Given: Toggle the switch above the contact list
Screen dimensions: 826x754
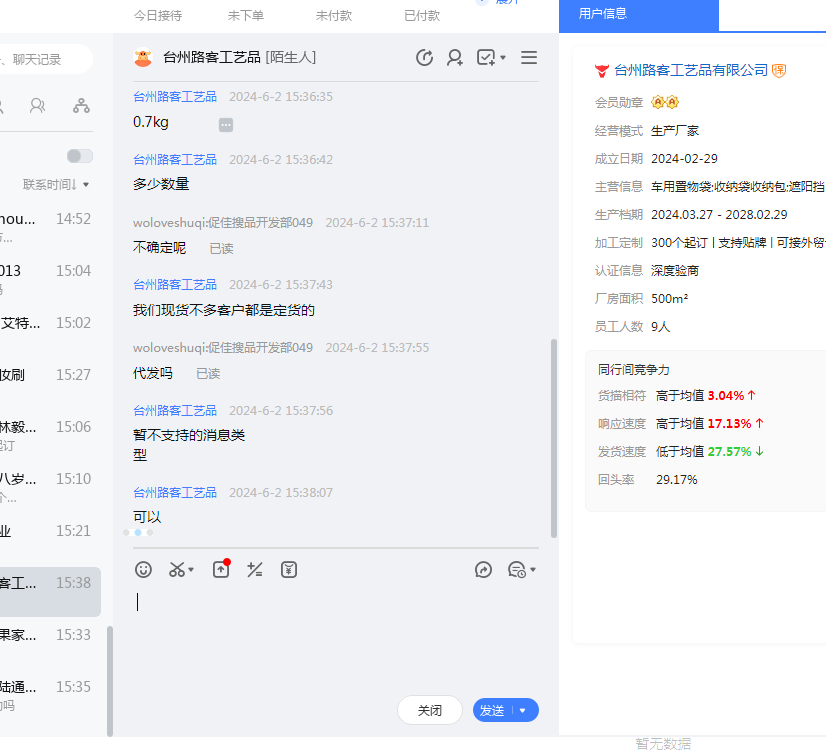Looking at the screenshot, I should pos(79,156).
